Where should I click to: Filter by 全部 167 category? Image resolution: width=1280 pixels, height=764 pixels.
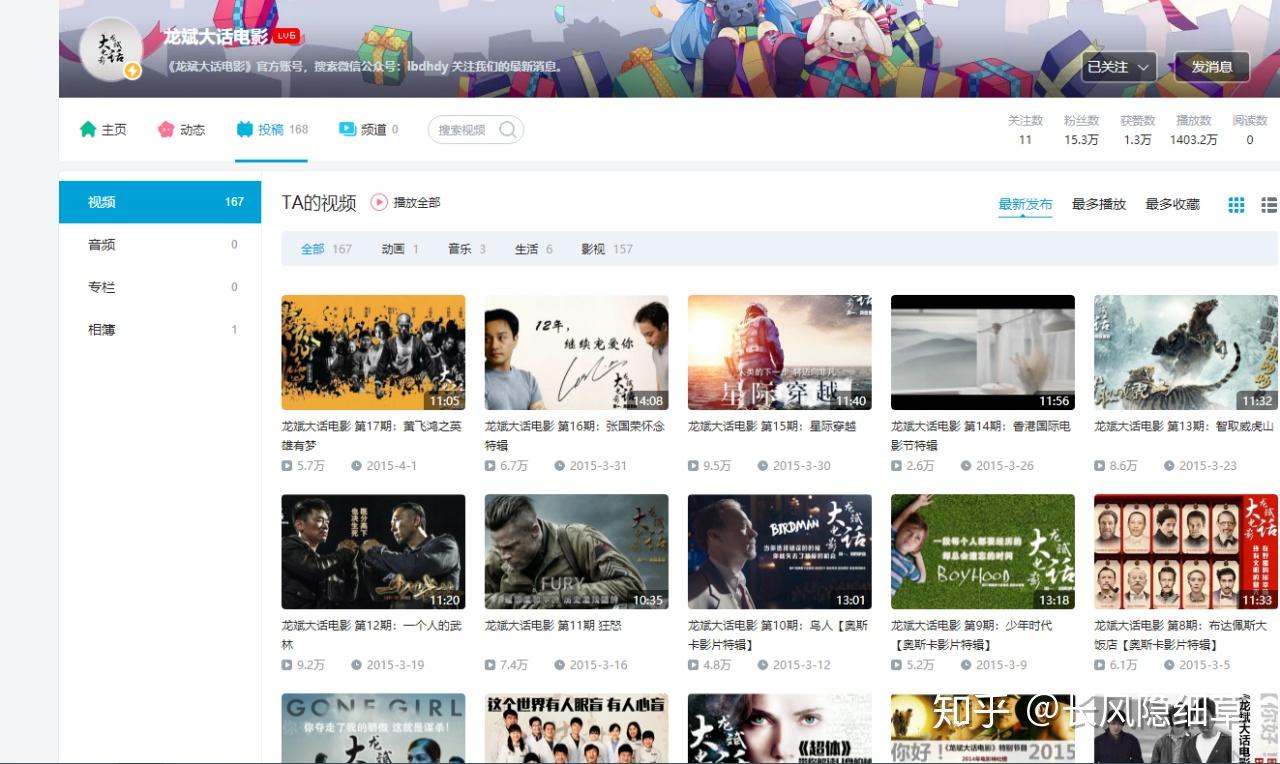(x=326, y=249)
